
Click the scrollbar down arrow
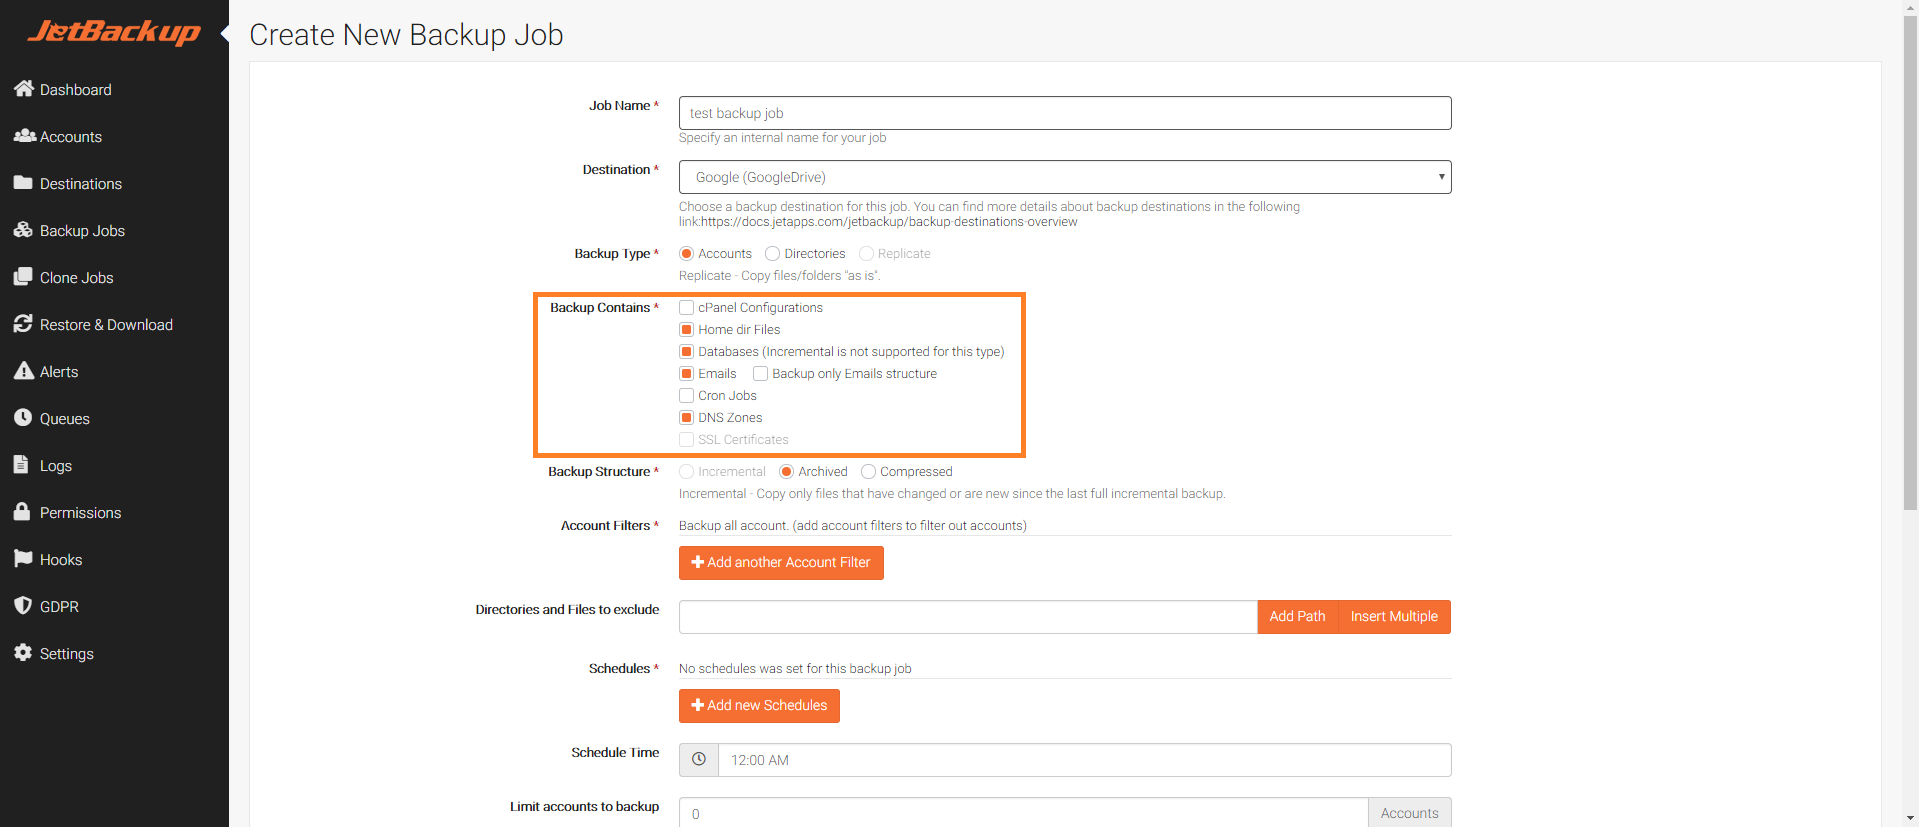tap(1910, 819)
